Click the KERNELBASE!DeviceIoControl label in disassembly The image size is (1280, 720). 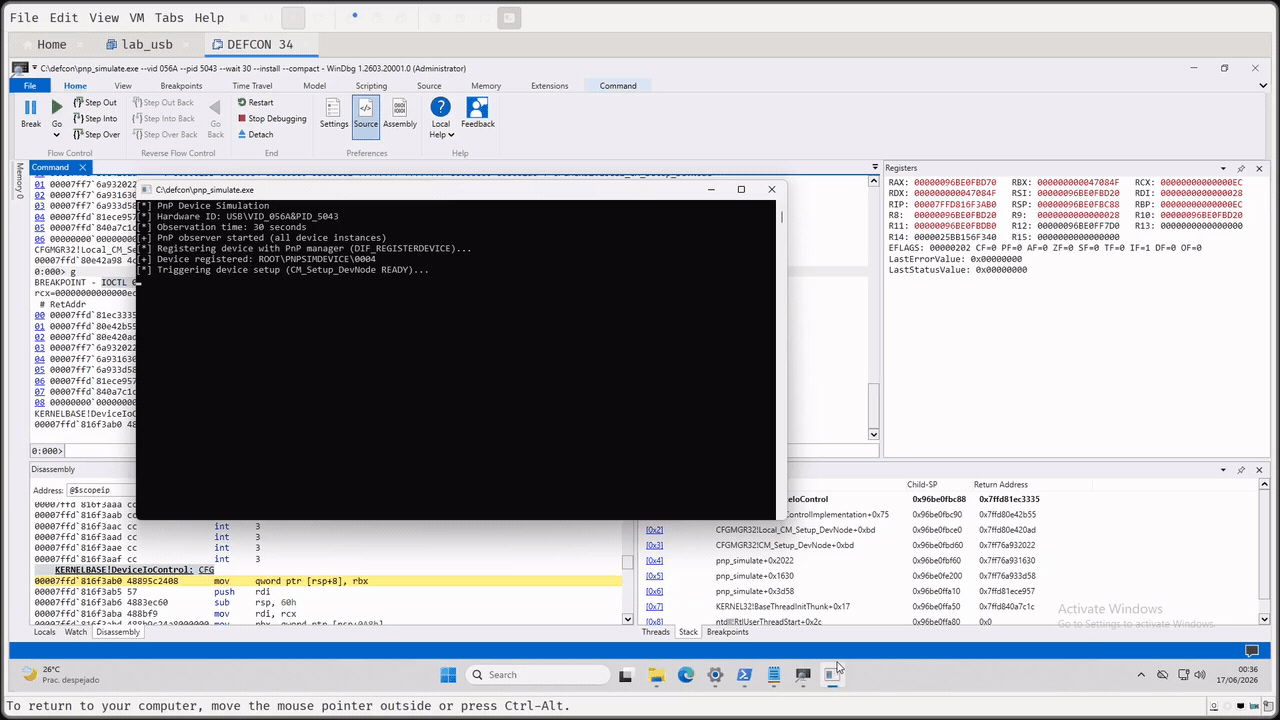coord(124,570)
